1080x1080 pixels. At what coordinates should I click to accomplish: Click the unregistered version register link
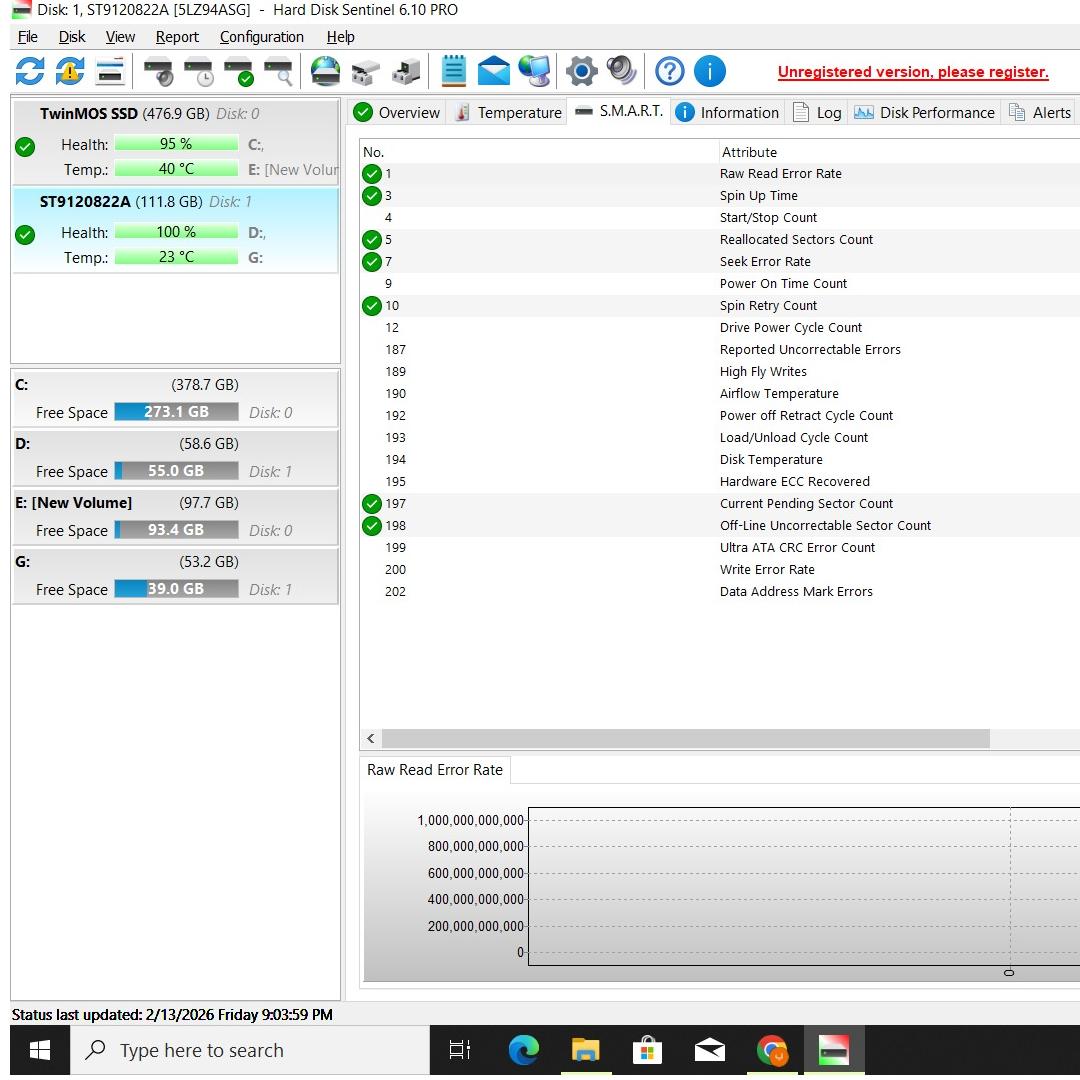point(912,72)
